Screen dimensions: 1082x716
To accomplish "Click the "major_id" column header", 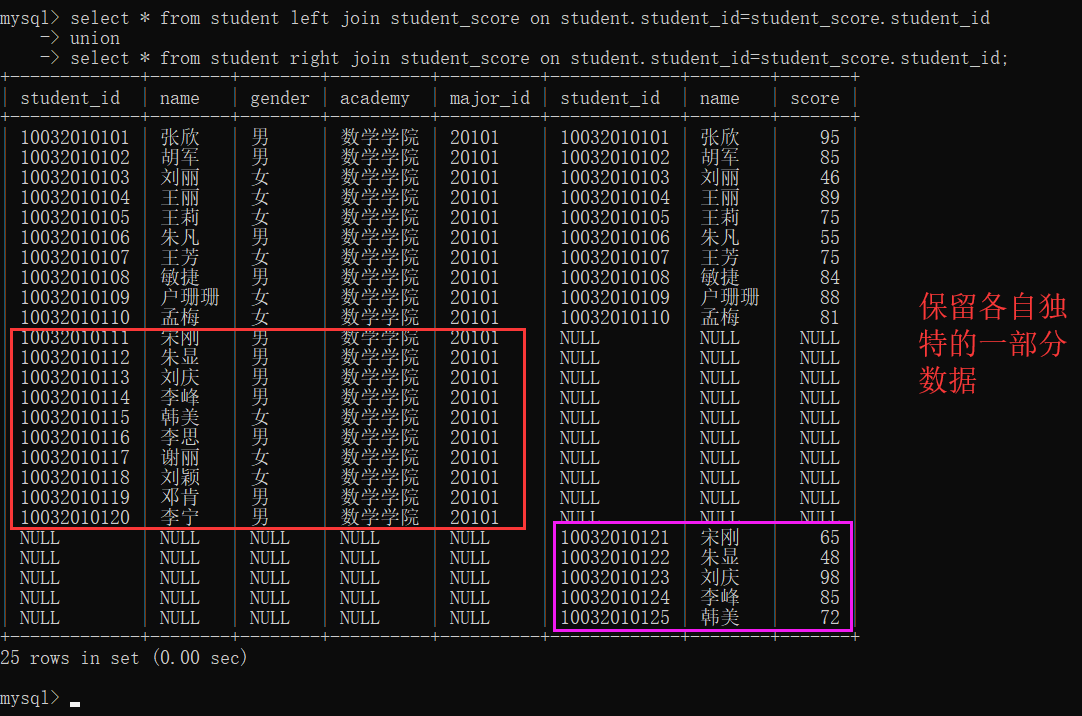I will tap(490, 99).
